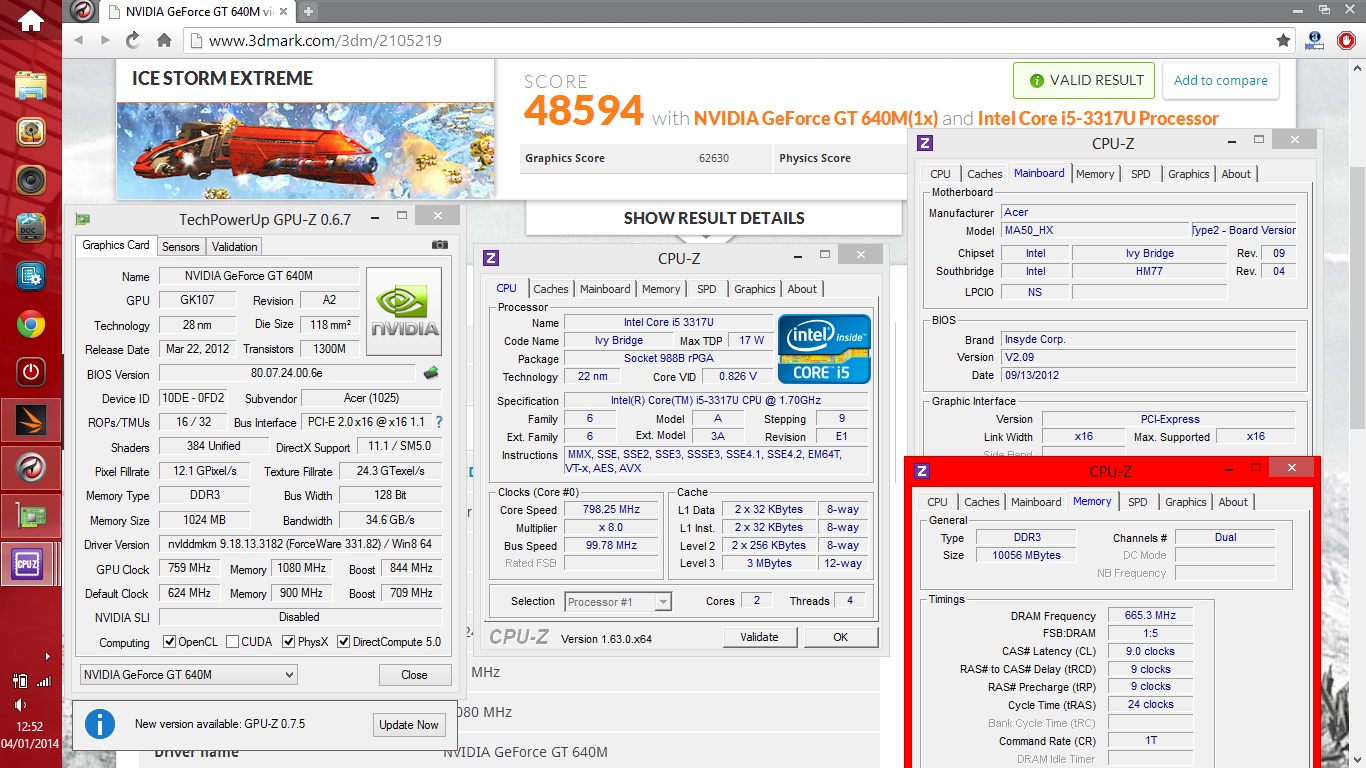The image size is (1366, 768).
Task: Click Add to compare on 3DMark page
Action: pyautogui.click(x=1220, y=81)
